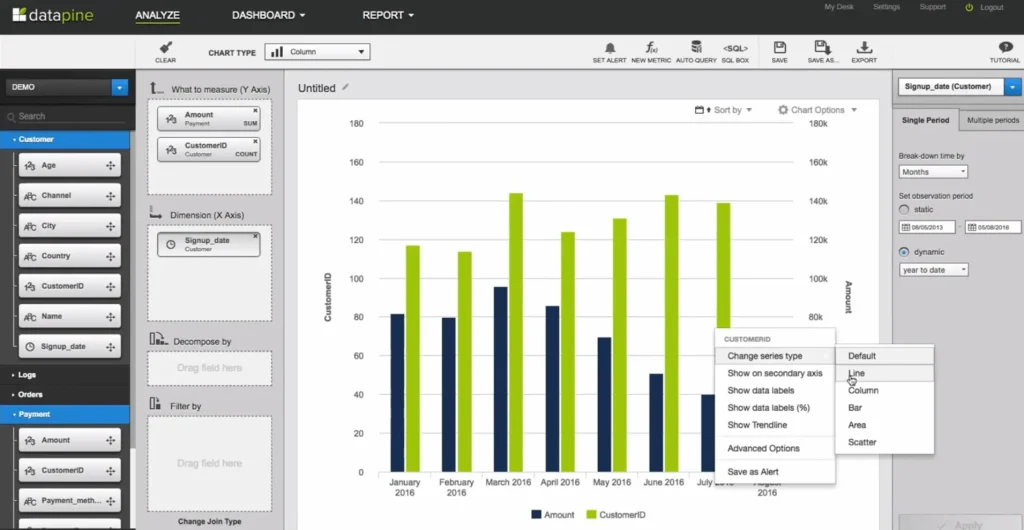Choose Area series type

pyautogui.click(x=885, y=425)
